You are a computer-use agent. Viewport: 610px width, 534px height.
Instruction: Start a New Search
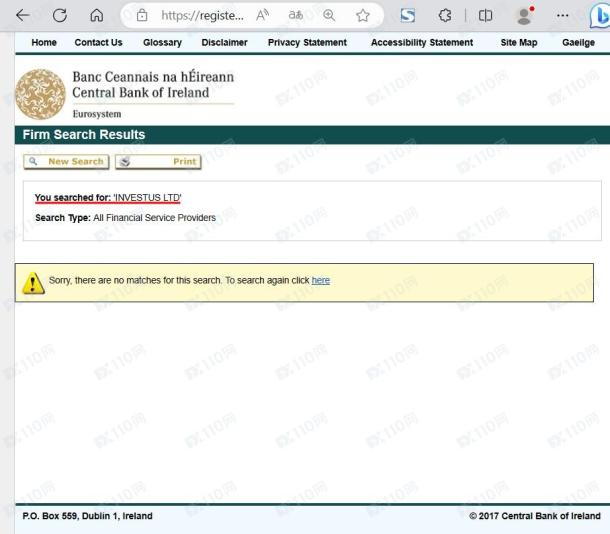pos(66,161)
